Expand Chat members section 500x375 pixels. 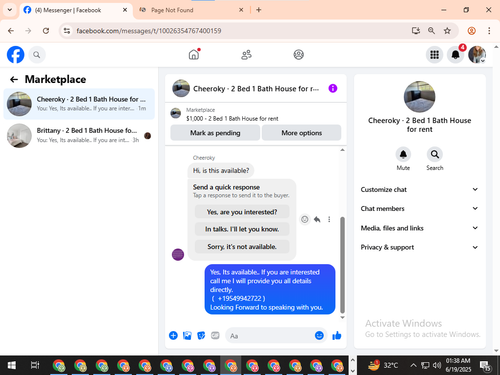[x=419, y=209]
